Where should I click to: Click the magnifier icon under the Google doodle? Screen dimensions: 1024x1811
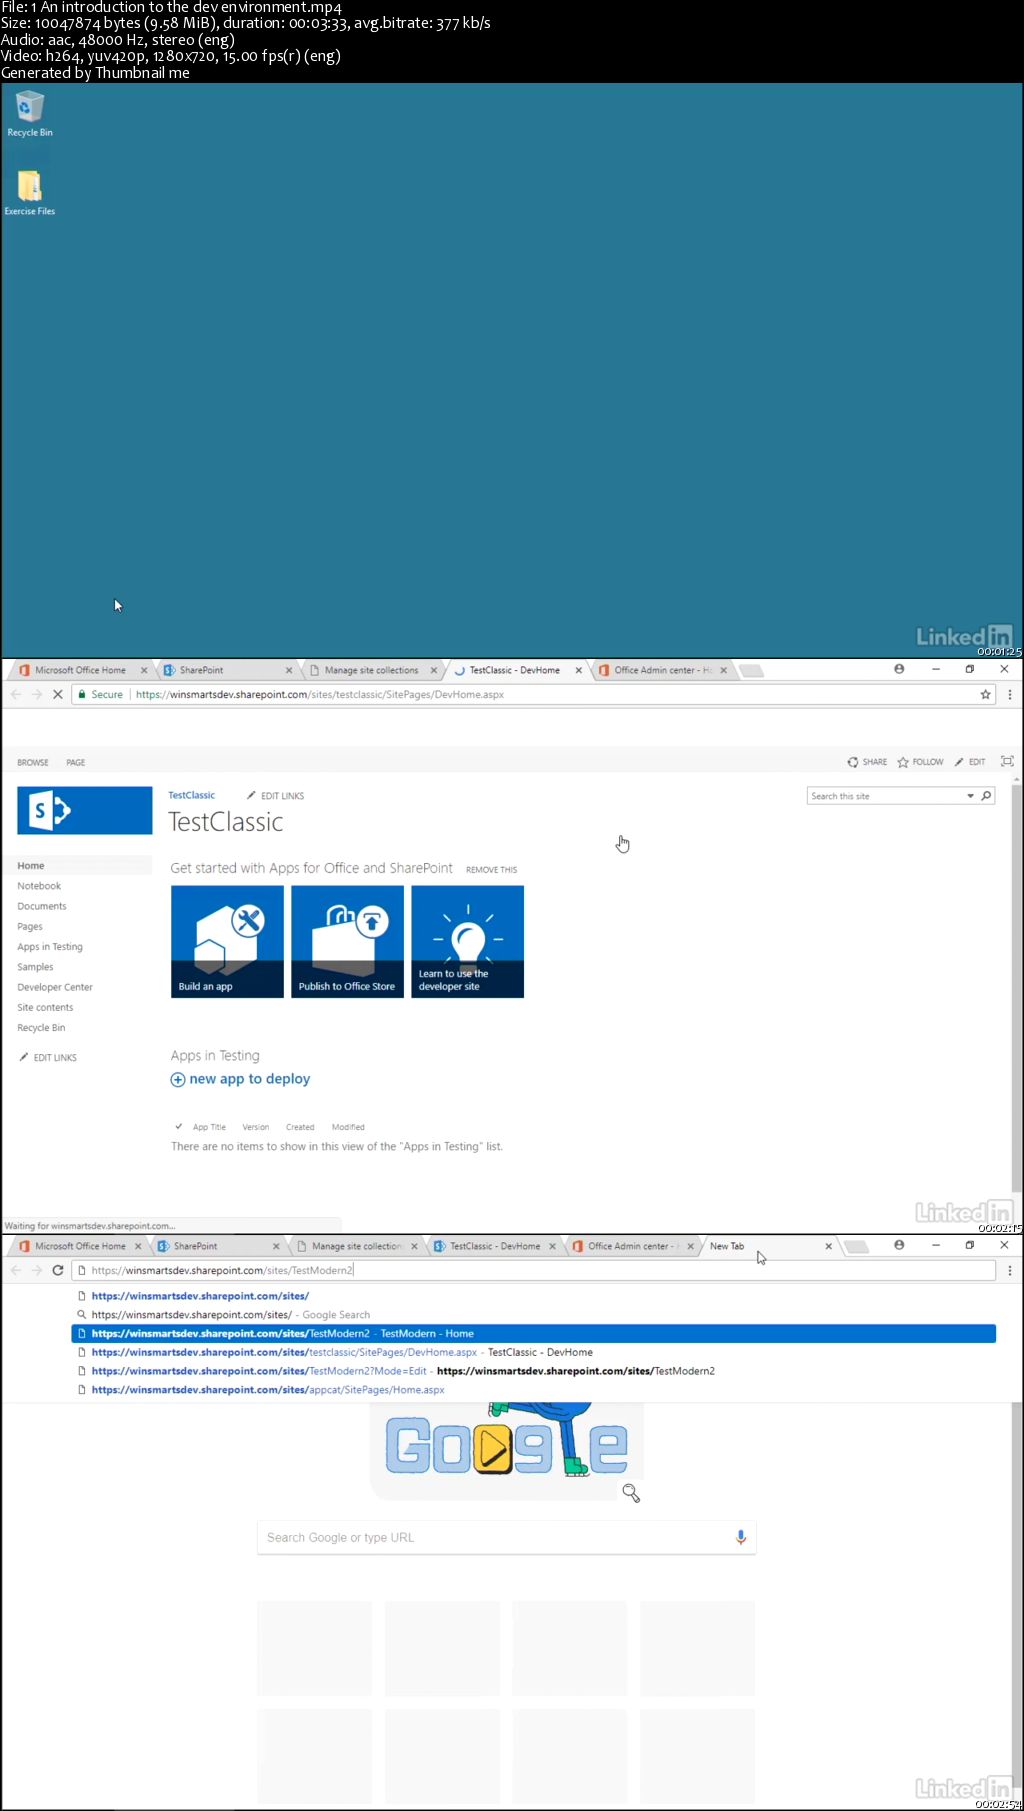coord(631,1493)
